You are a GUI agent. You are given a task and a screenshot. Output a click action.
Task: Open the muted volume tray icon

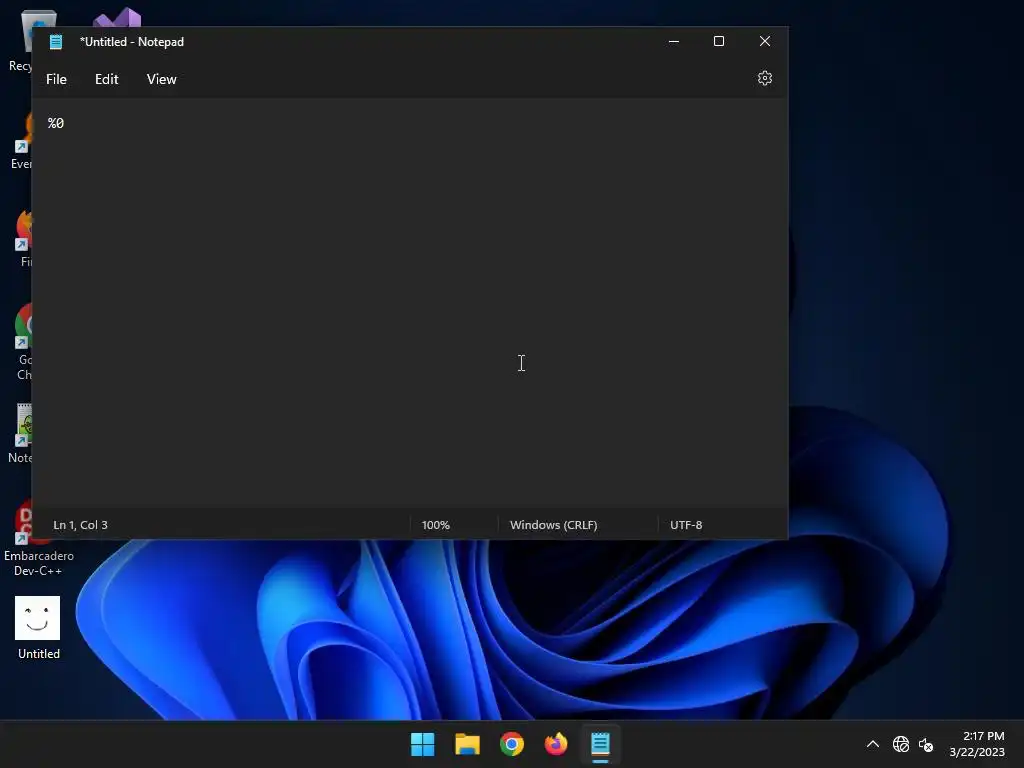tap(926, 744)
